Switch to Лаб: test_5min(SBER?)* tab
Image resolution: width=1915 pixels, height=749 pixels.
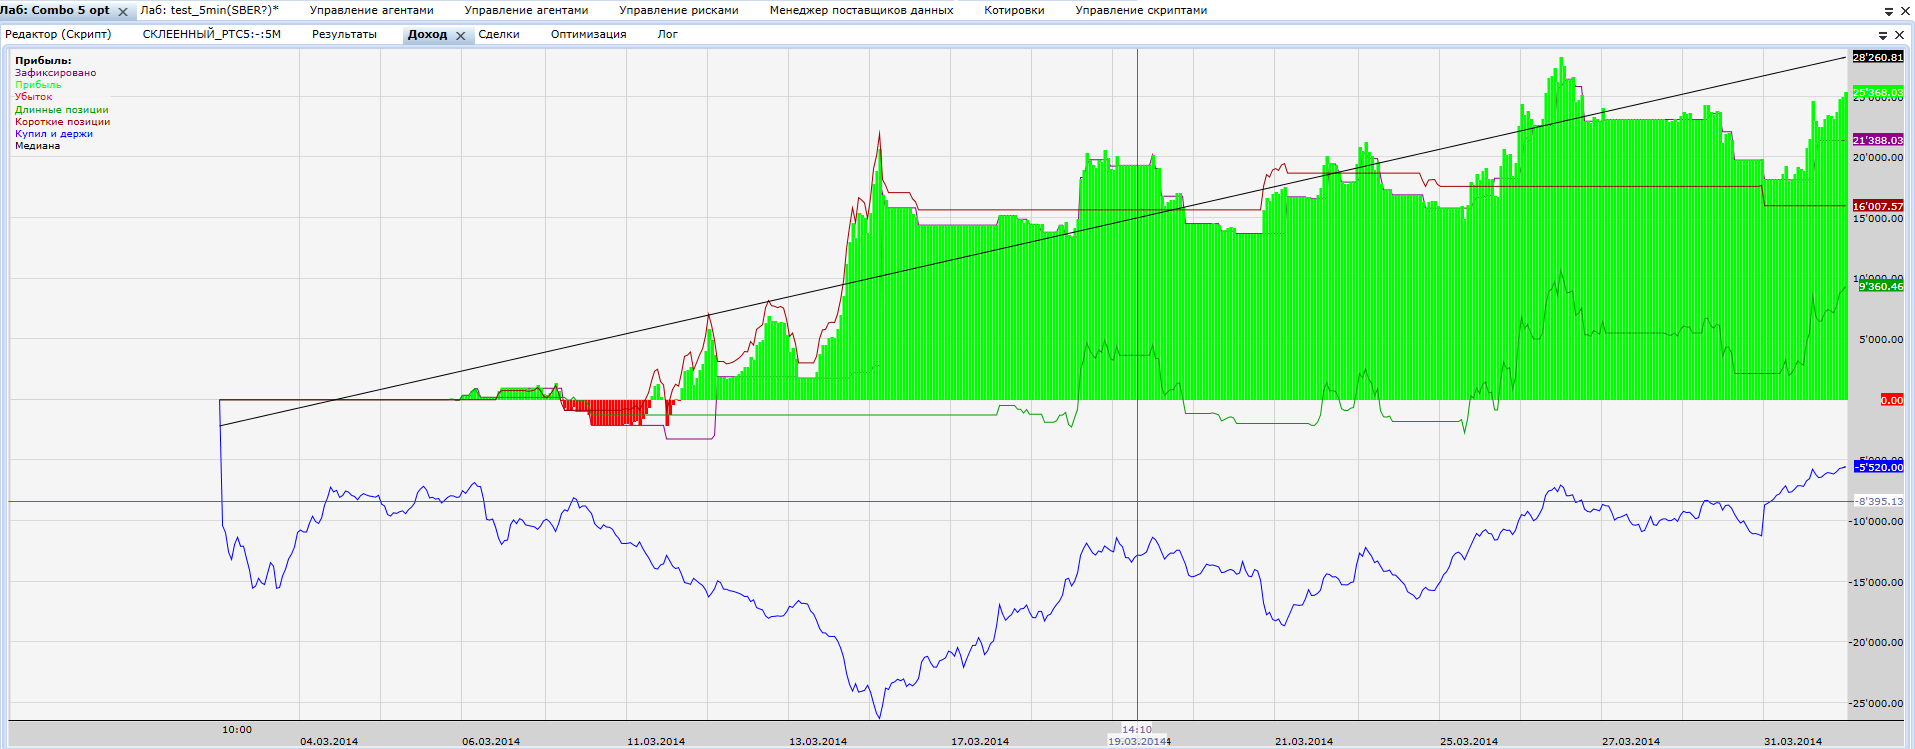209,10
